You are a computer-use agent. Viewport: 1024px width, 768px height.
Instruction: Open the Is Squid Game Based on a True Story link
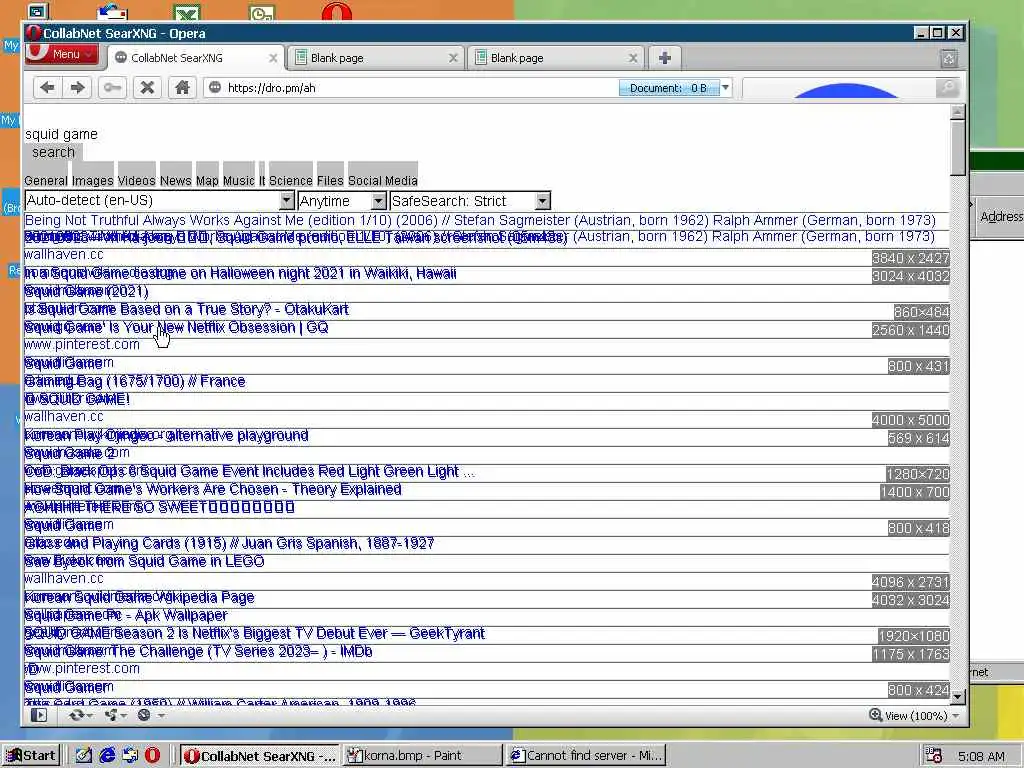(x=187, y=309)
